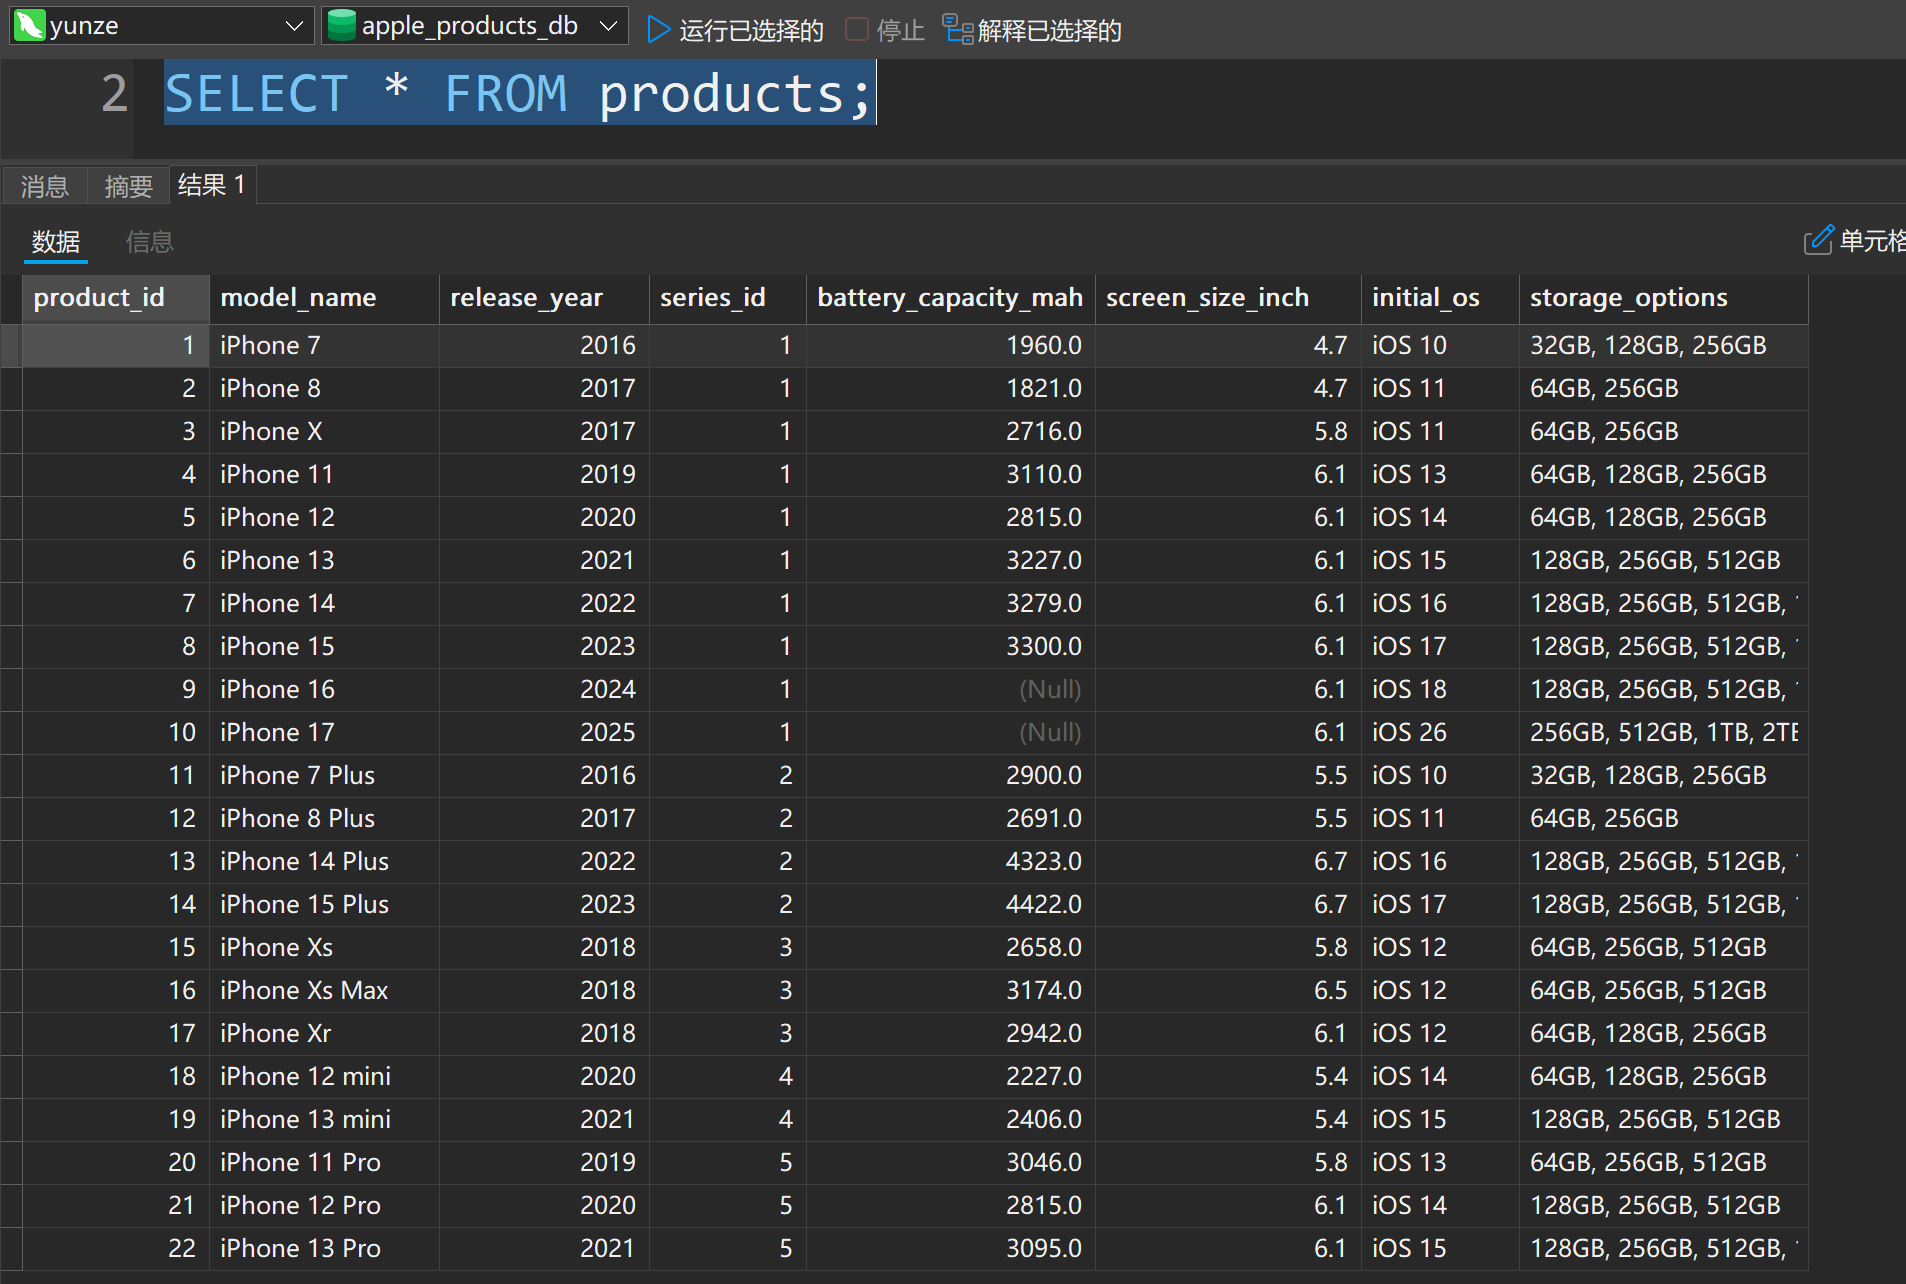This screenshot has height=1284, width=1906.
Task: Sort by battery_capacity_mah column header
Action: (949, 298)
